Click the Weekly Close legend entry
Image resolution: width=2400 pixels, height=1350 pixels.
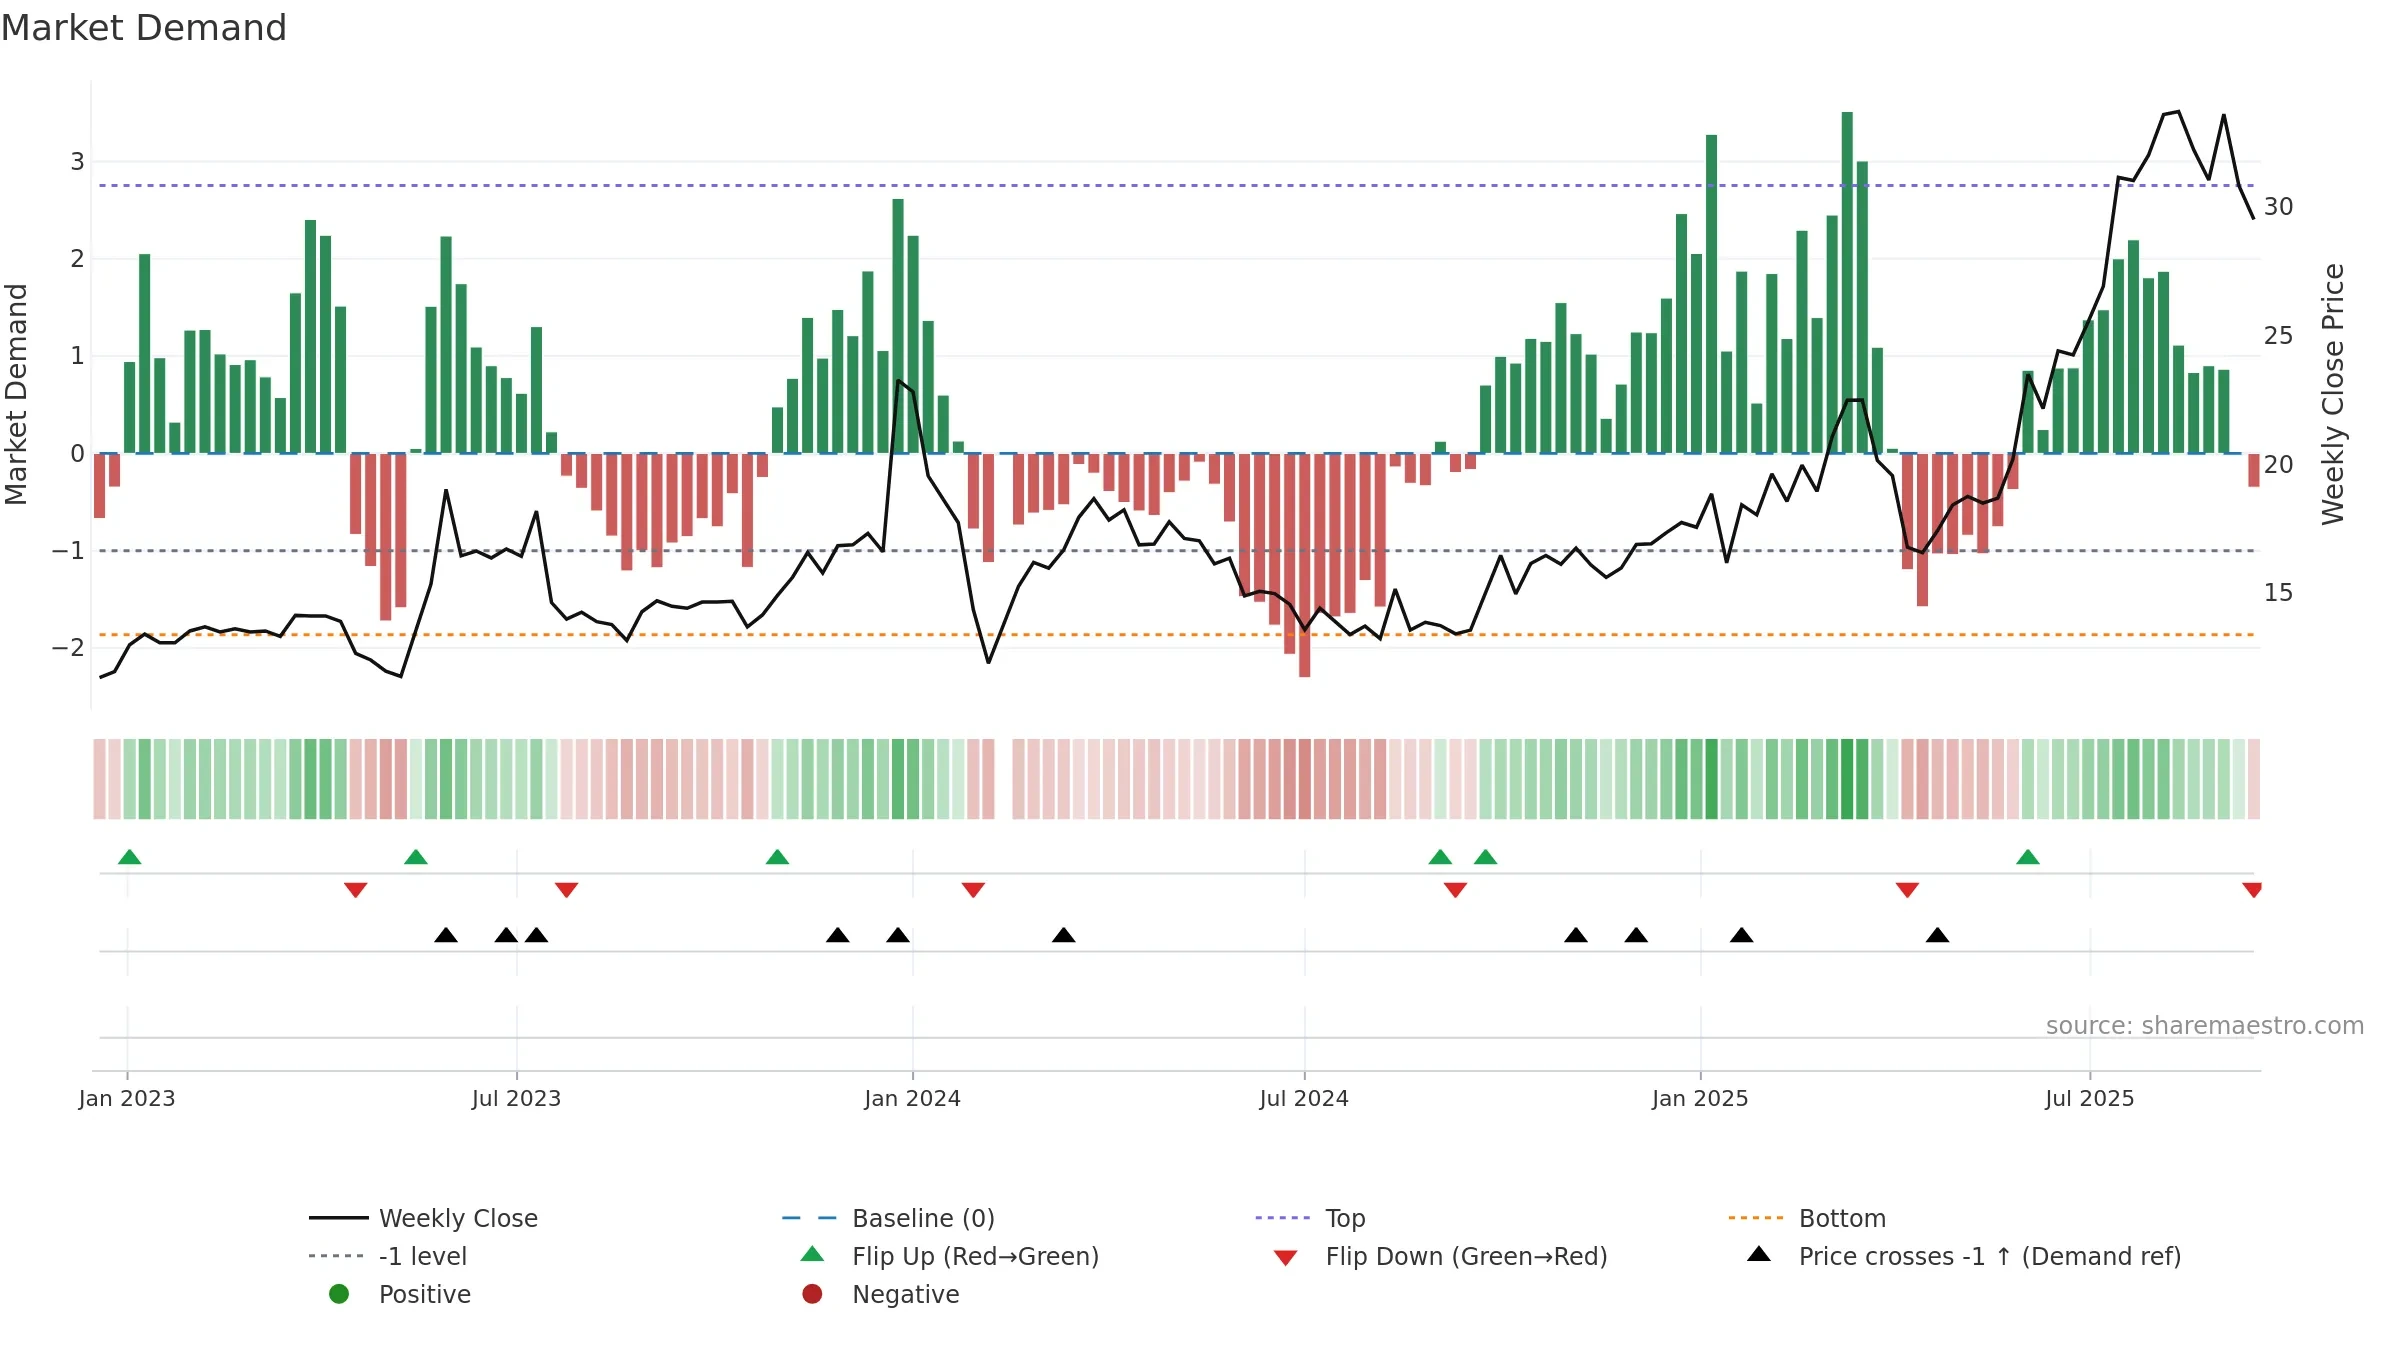click(423, 1218)
